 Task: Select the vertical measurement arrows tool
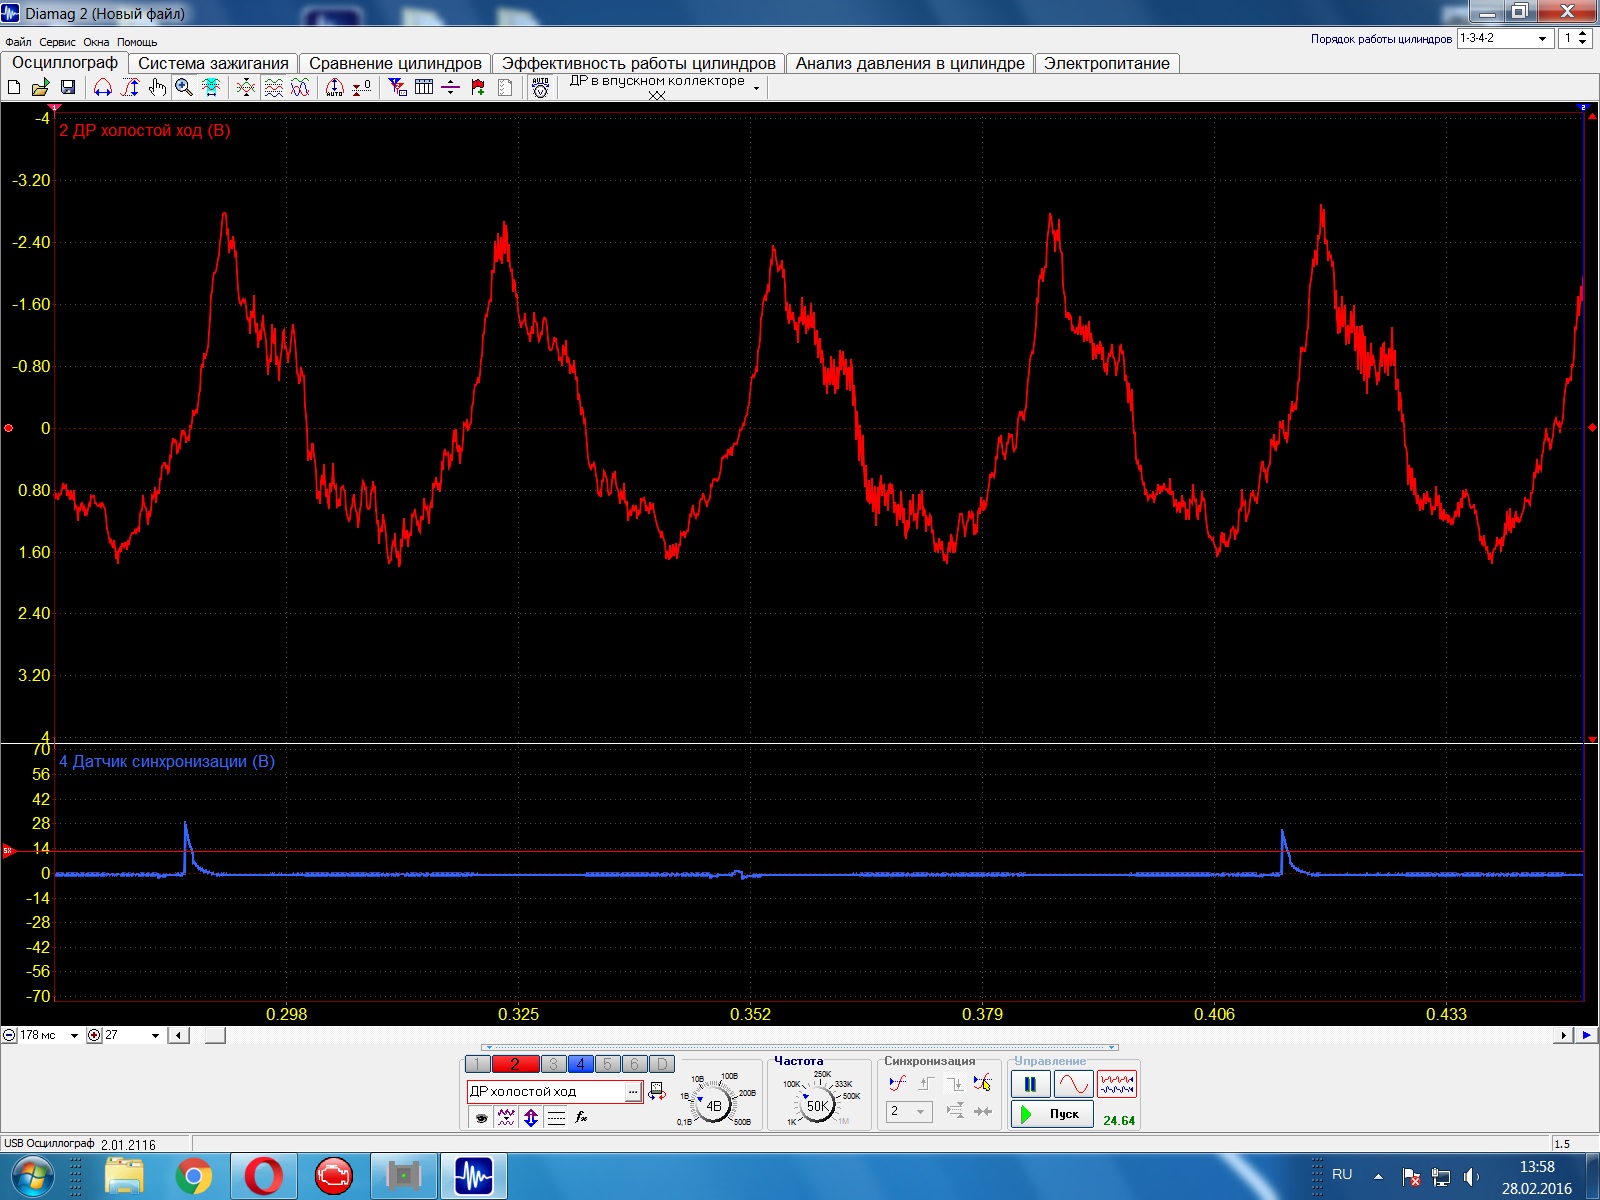[130, 88]
